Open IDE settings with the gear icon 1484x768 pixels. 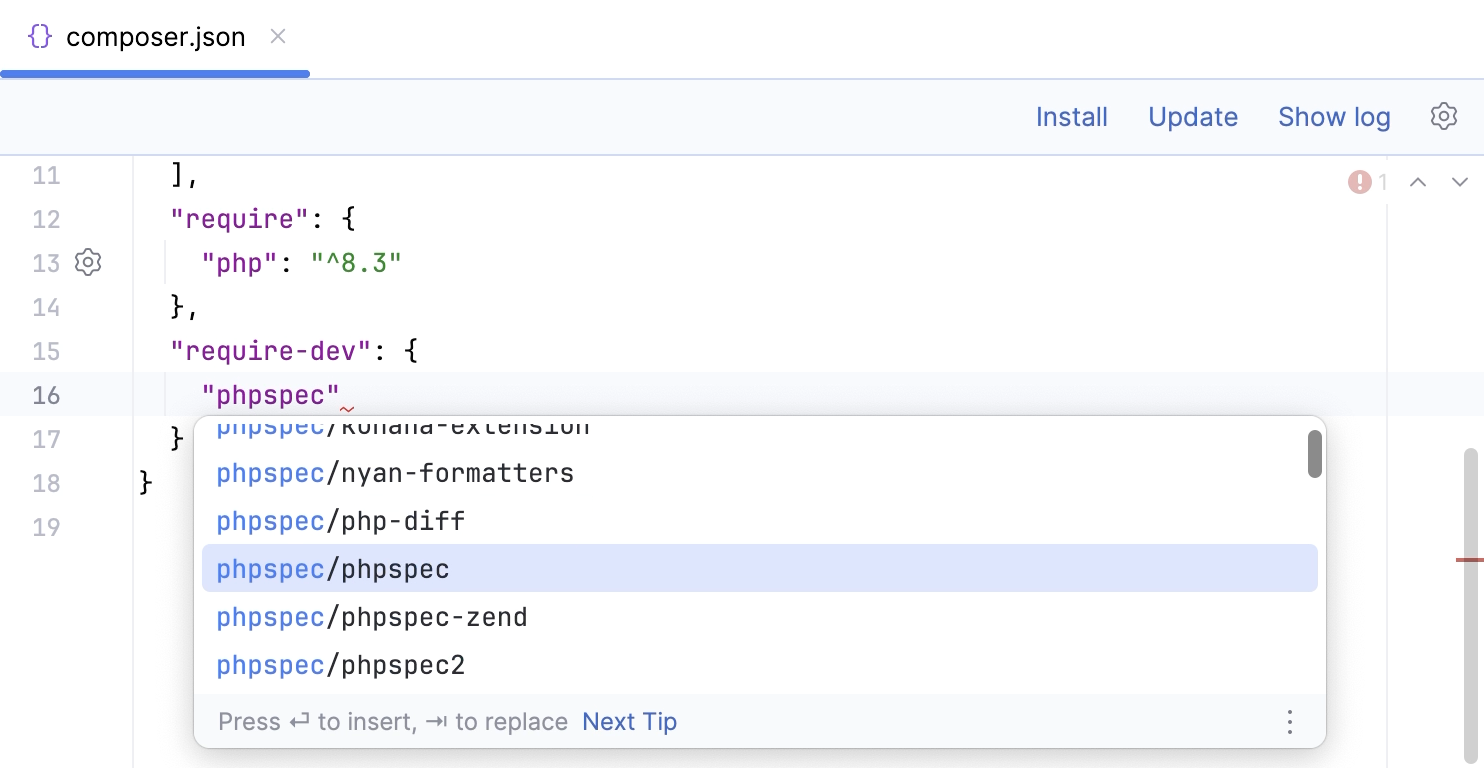1443,116
